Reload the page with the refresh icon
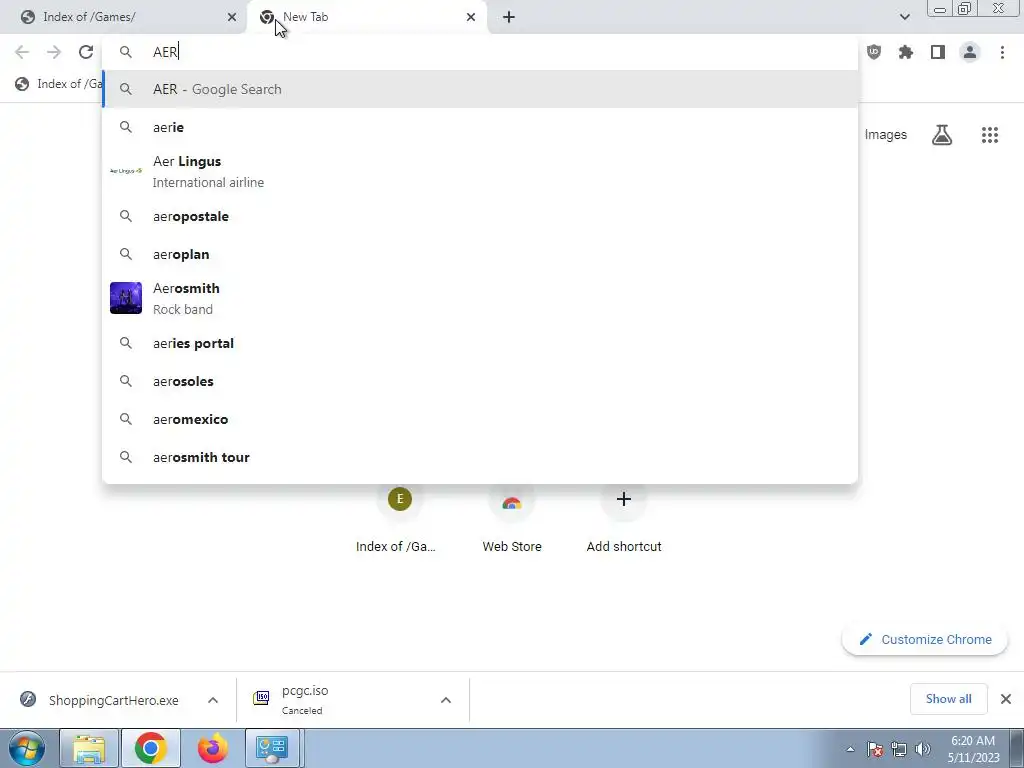Screen dimensions: 1024x768 tap(86, 52)
